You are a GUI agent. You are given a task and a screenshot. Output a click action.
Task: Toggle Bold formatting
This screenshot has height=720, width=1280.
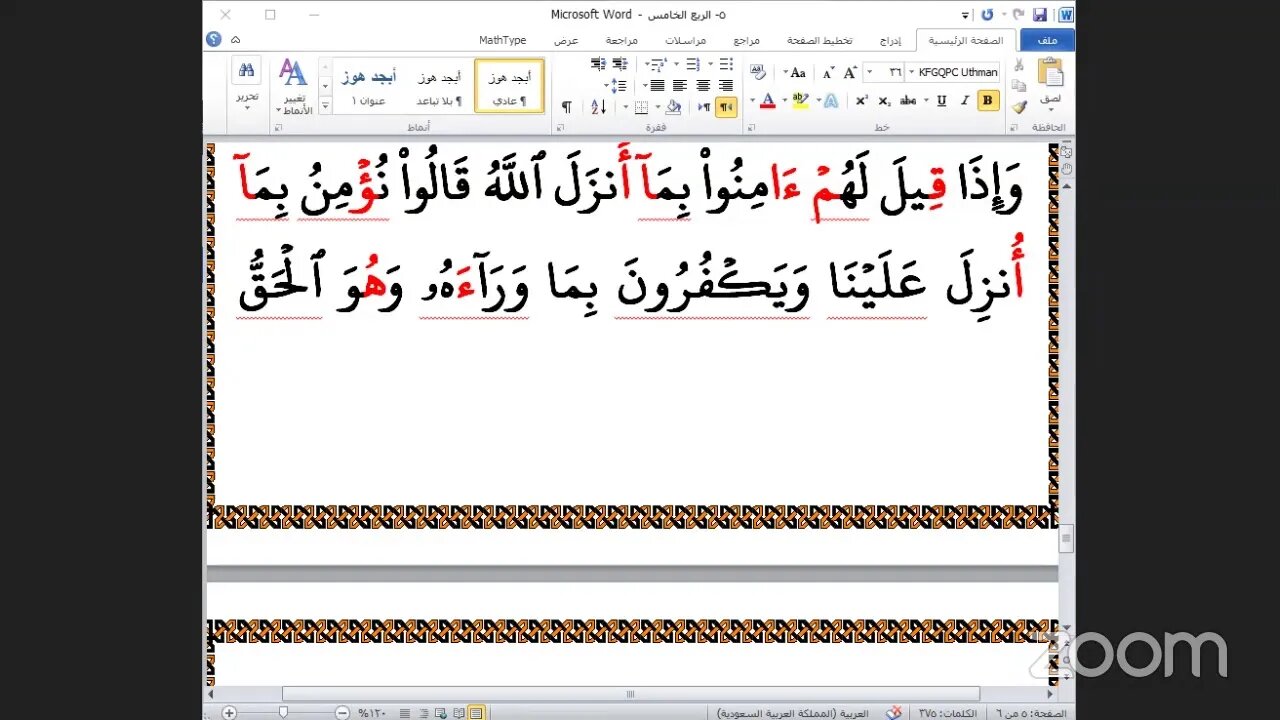point(988,100)
